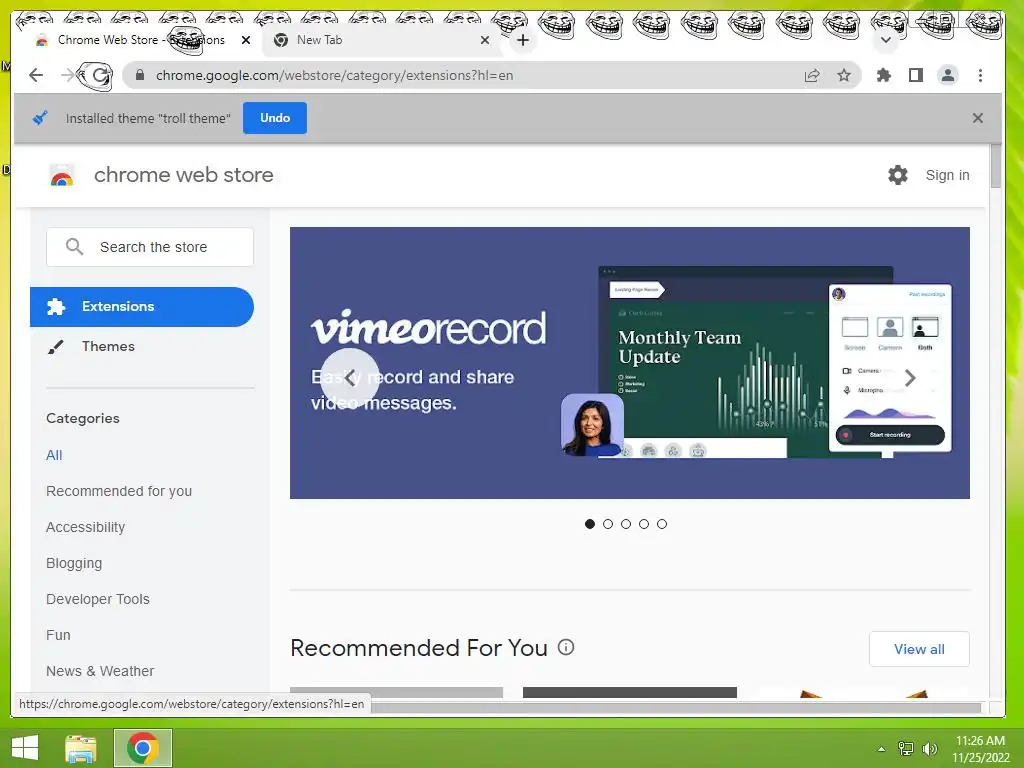Open the Chrome profile avatar
This screenshot has height=768, width=1024.
tap(948, 75)
